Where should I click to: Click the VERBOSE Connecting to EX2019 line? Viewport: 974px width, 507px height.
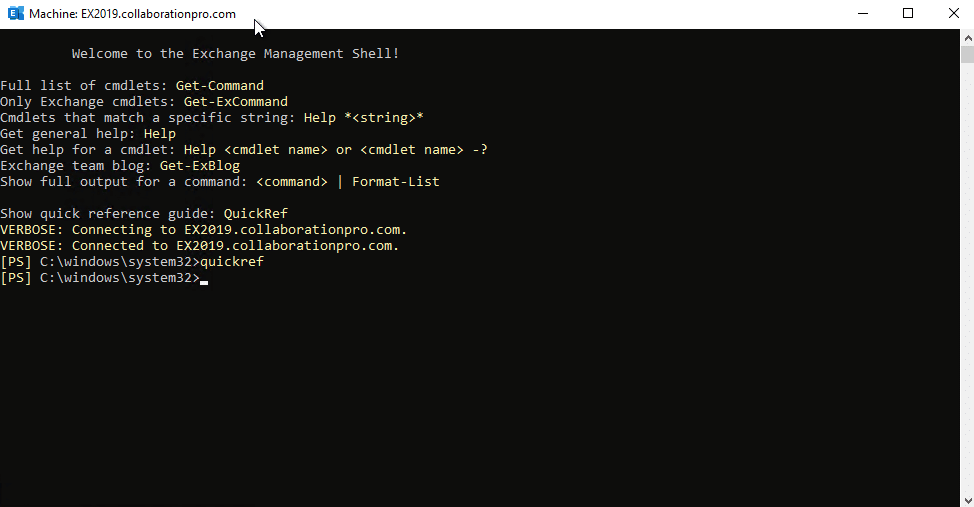click(x=204, y=230)
